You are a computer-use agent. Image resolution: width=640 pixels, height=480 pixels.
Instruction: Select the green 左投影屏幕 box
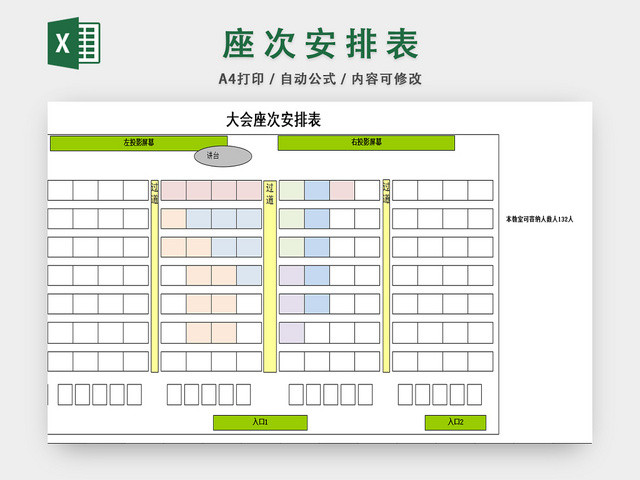[139, 143]
